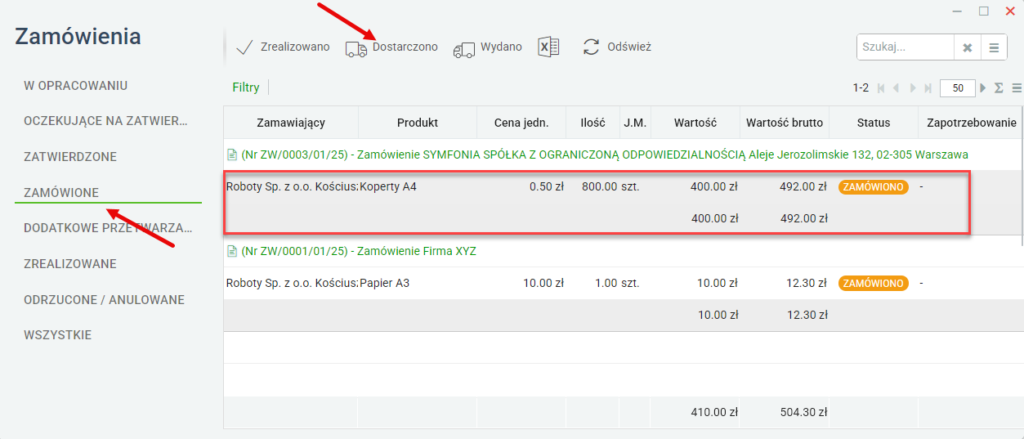Viewport: 1024px width, 439px height.
Task: Click the sigma summary icon
Action: (999, 88)
